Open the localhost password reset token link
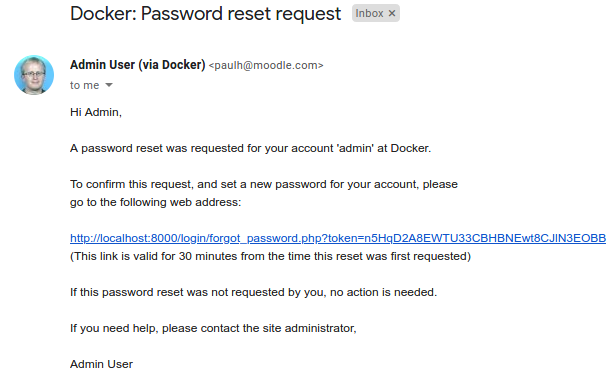The width and height of the screenshot is (615, 381). [x=338, y=238]
